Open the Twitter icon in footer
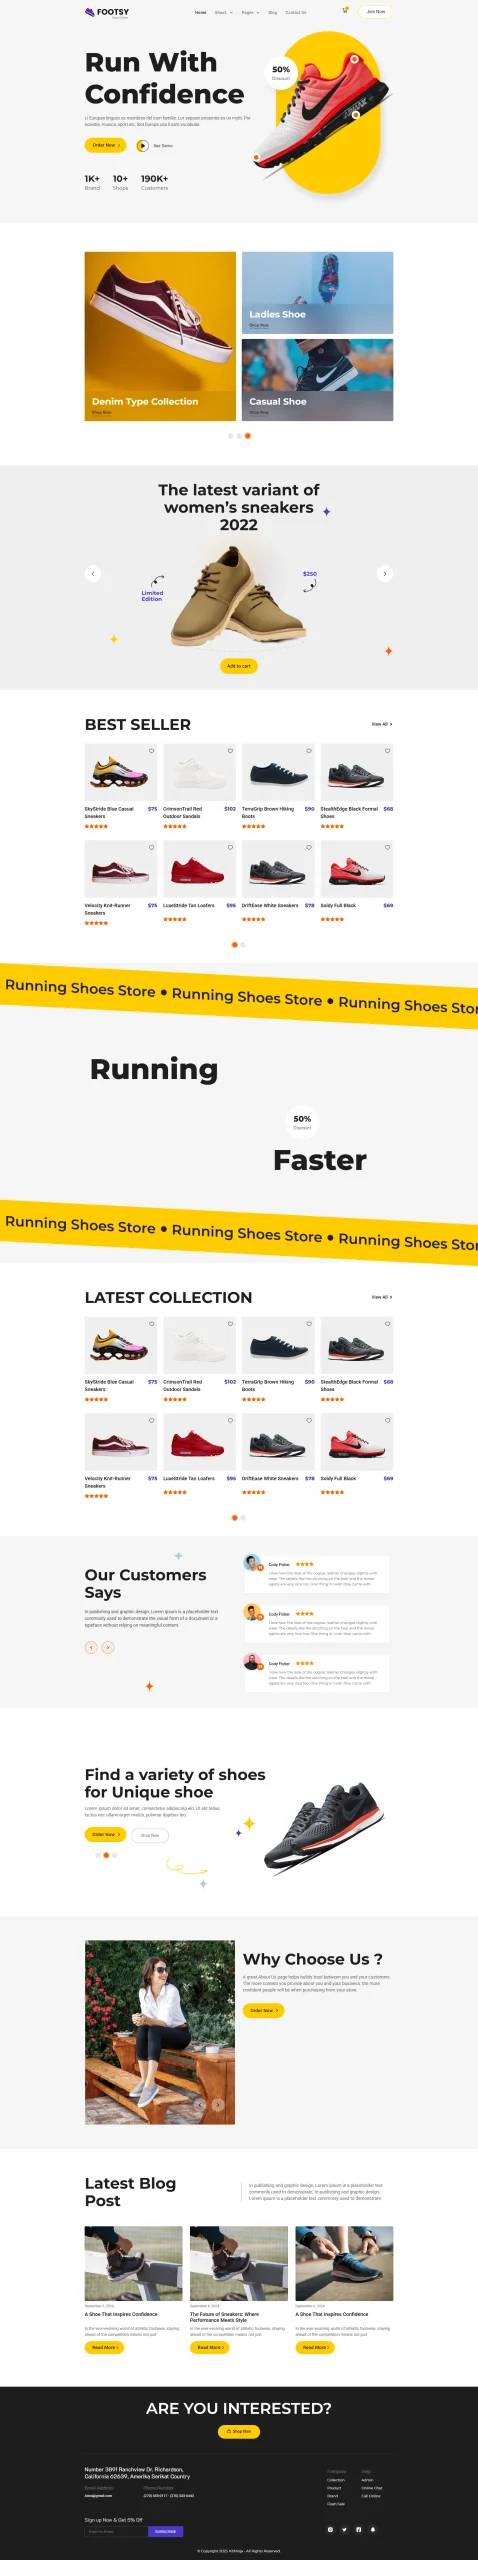Image resolution: width=478 pixels, height=2560 pixels. tap(344, 2529)
